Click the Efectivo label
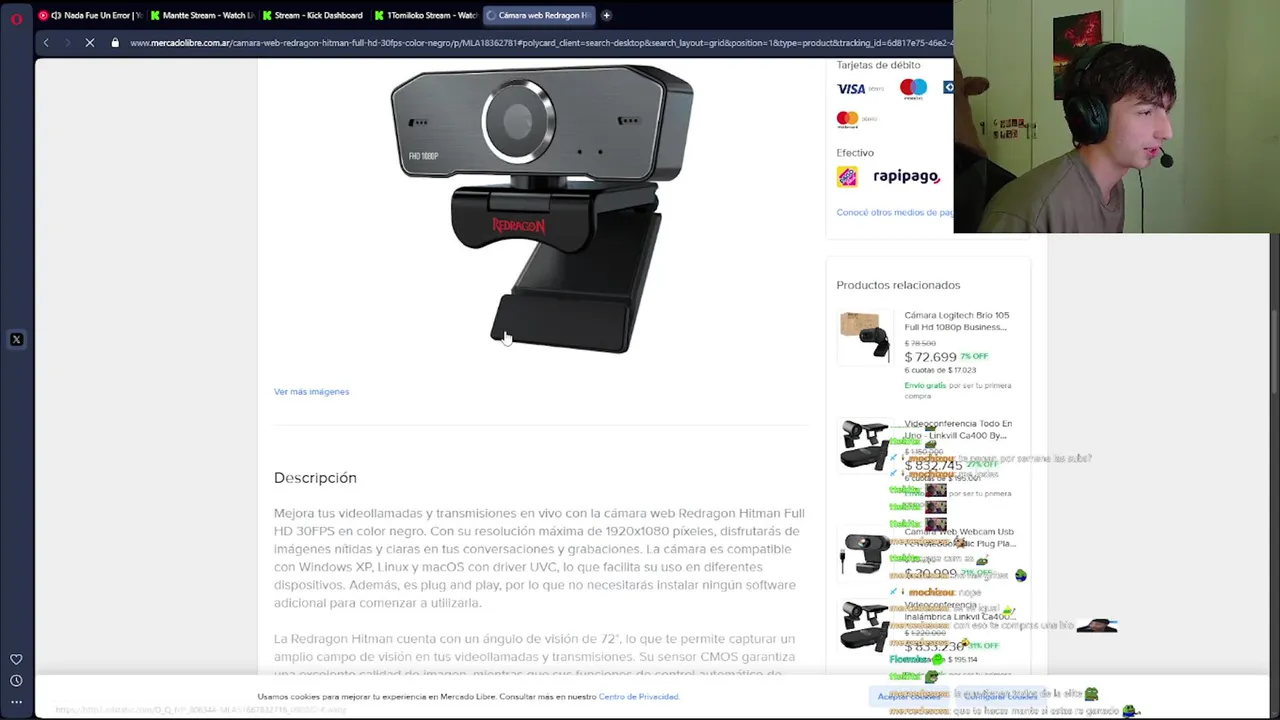 [x=855, y=153]
